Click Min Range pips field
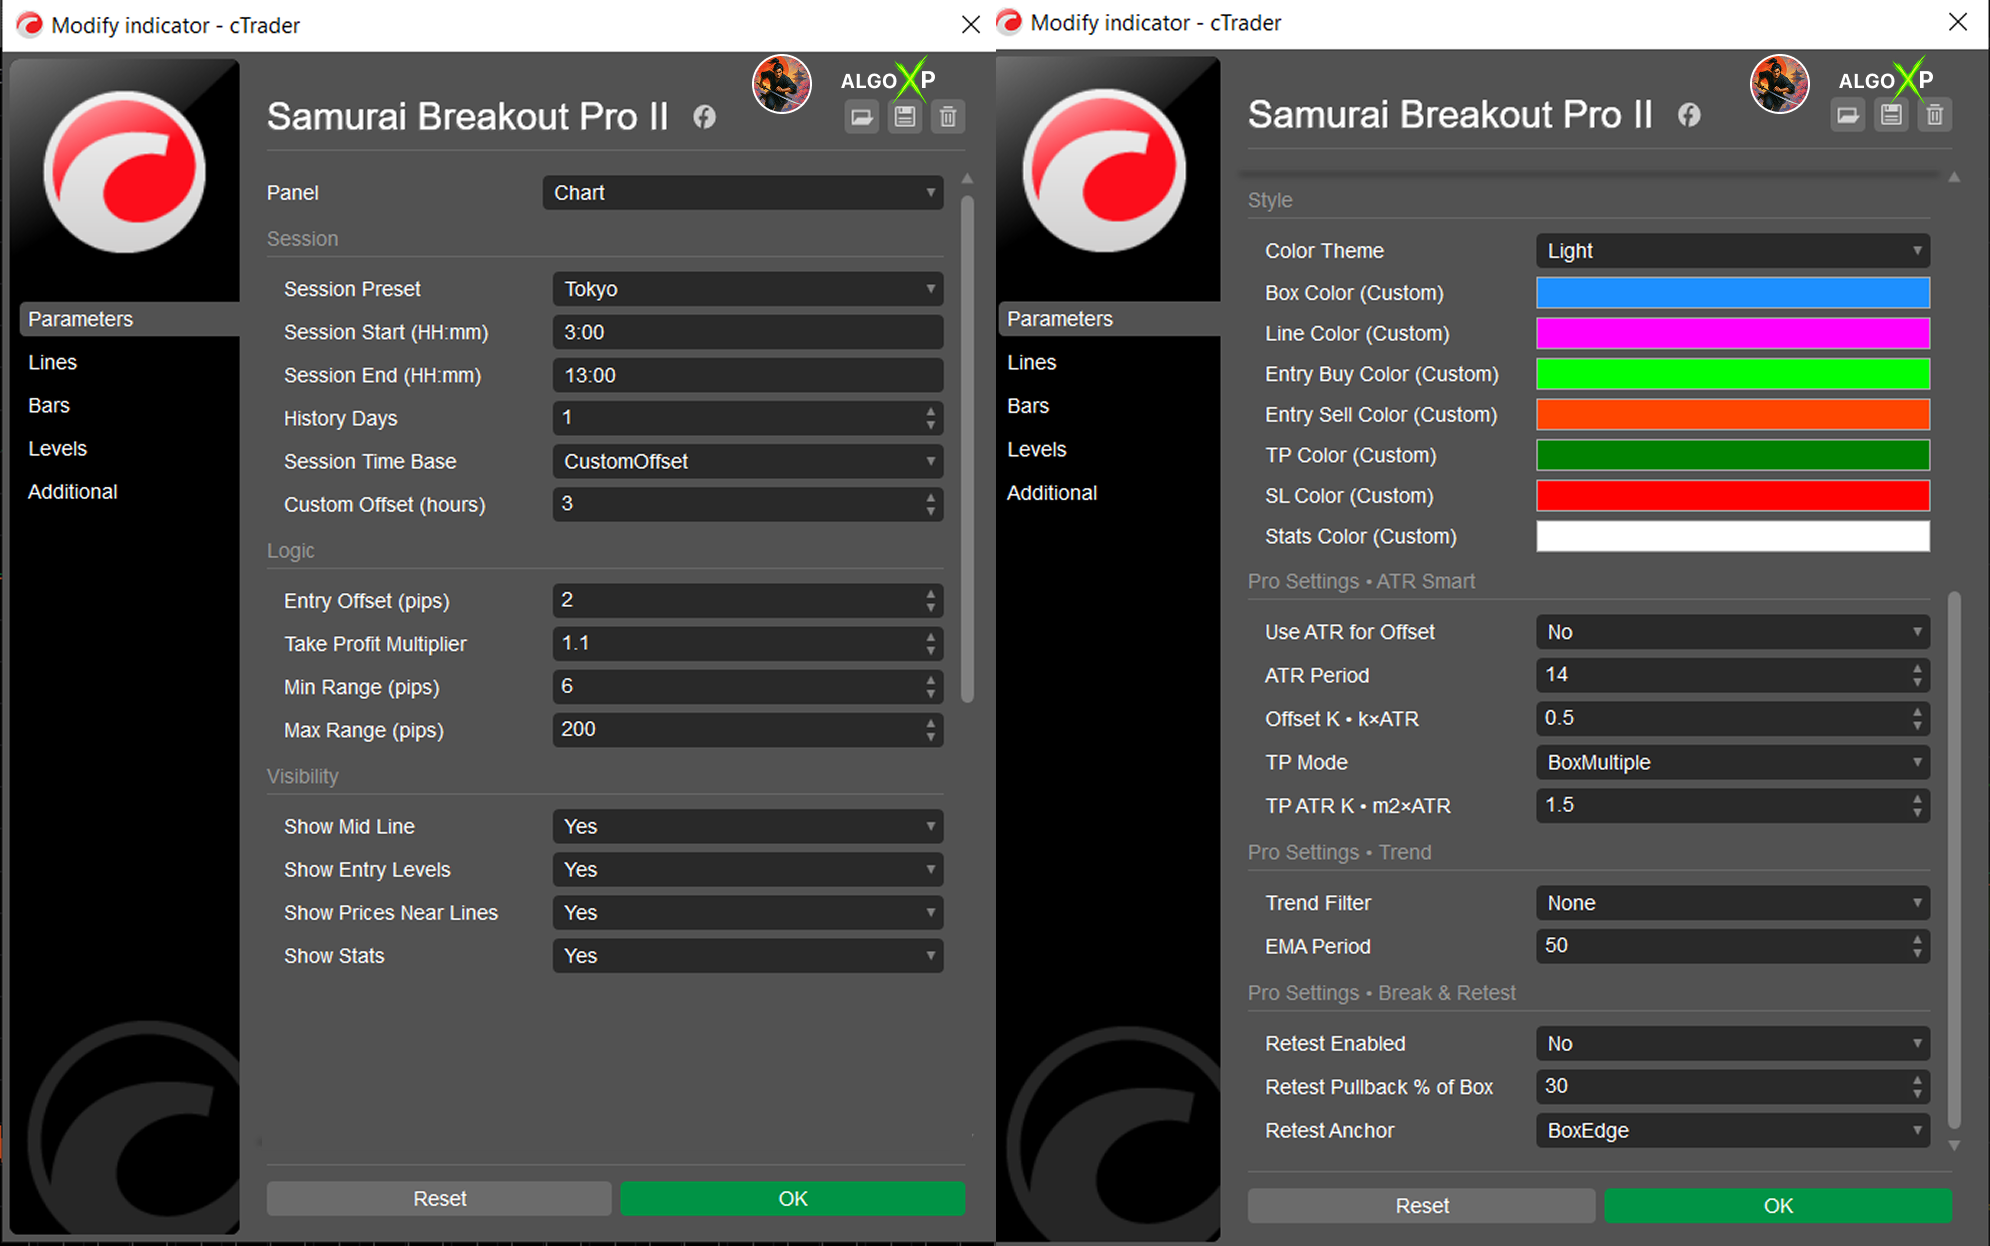The image size is (1990, 1246). [x=748, y=687]
